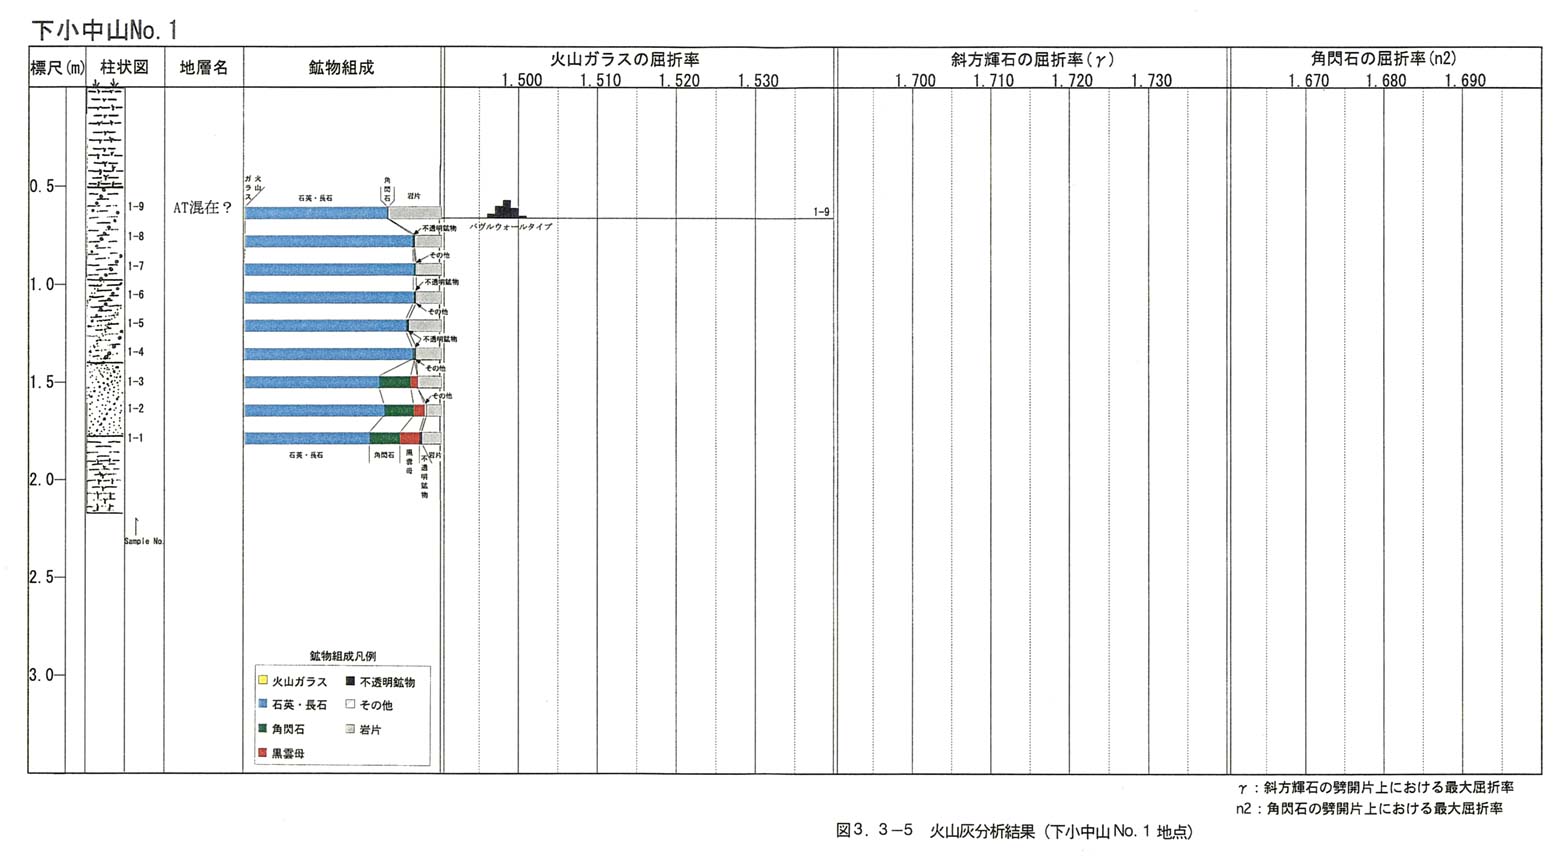This screenshot has width=1565, height=863.
Task: Click the yellow 火山ガラス legend swatch
Action: [263, 681]
